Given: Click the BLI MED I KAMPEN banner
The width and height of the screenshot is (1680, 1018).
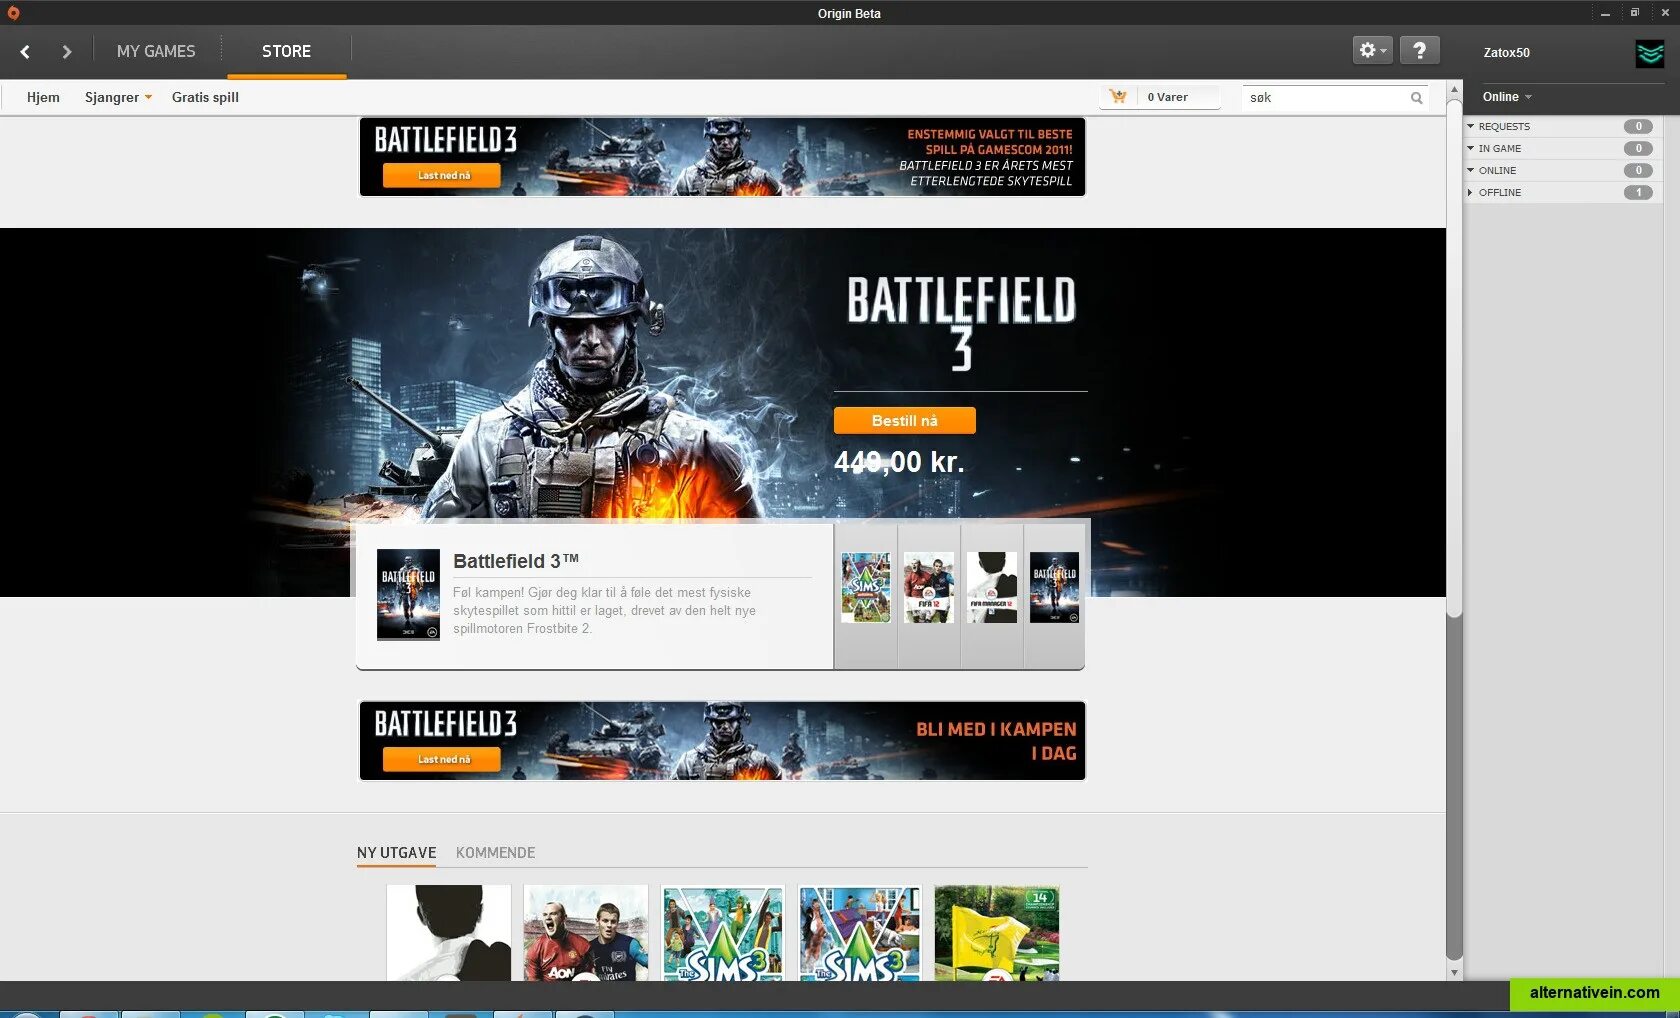Looking at the screenshot, I should tap(722, 741).
